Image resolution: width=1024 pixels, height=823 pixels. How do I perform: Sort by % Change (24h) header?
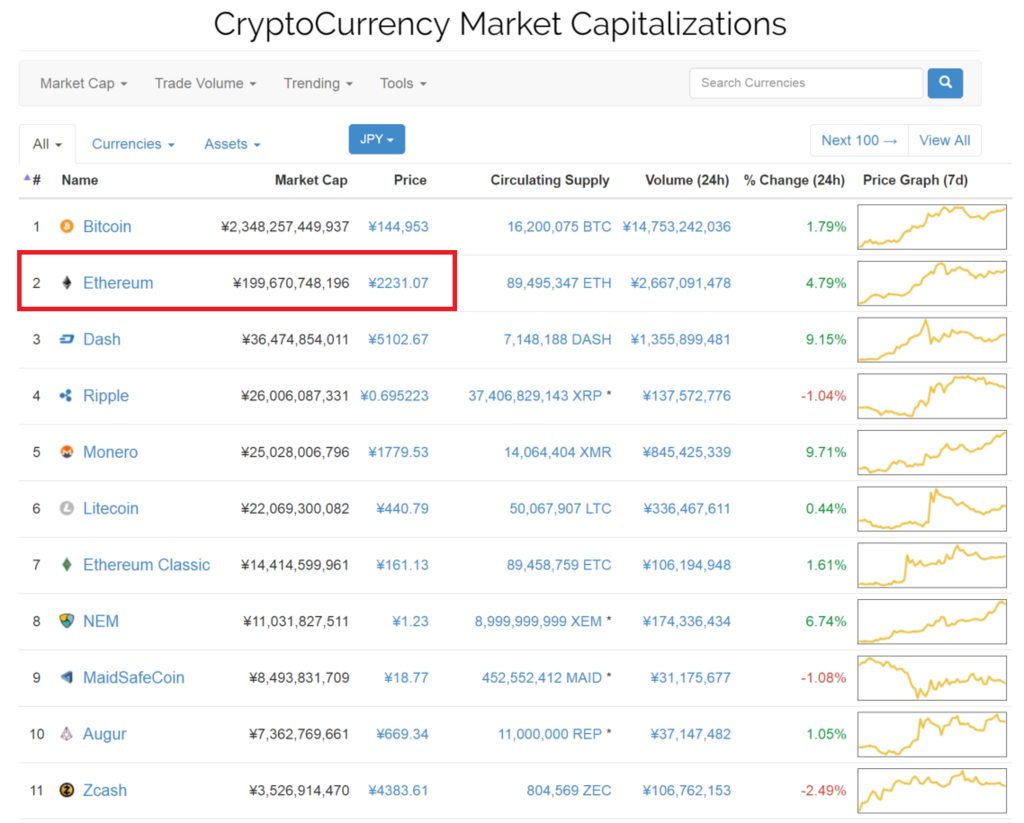[x=794, y=180]
